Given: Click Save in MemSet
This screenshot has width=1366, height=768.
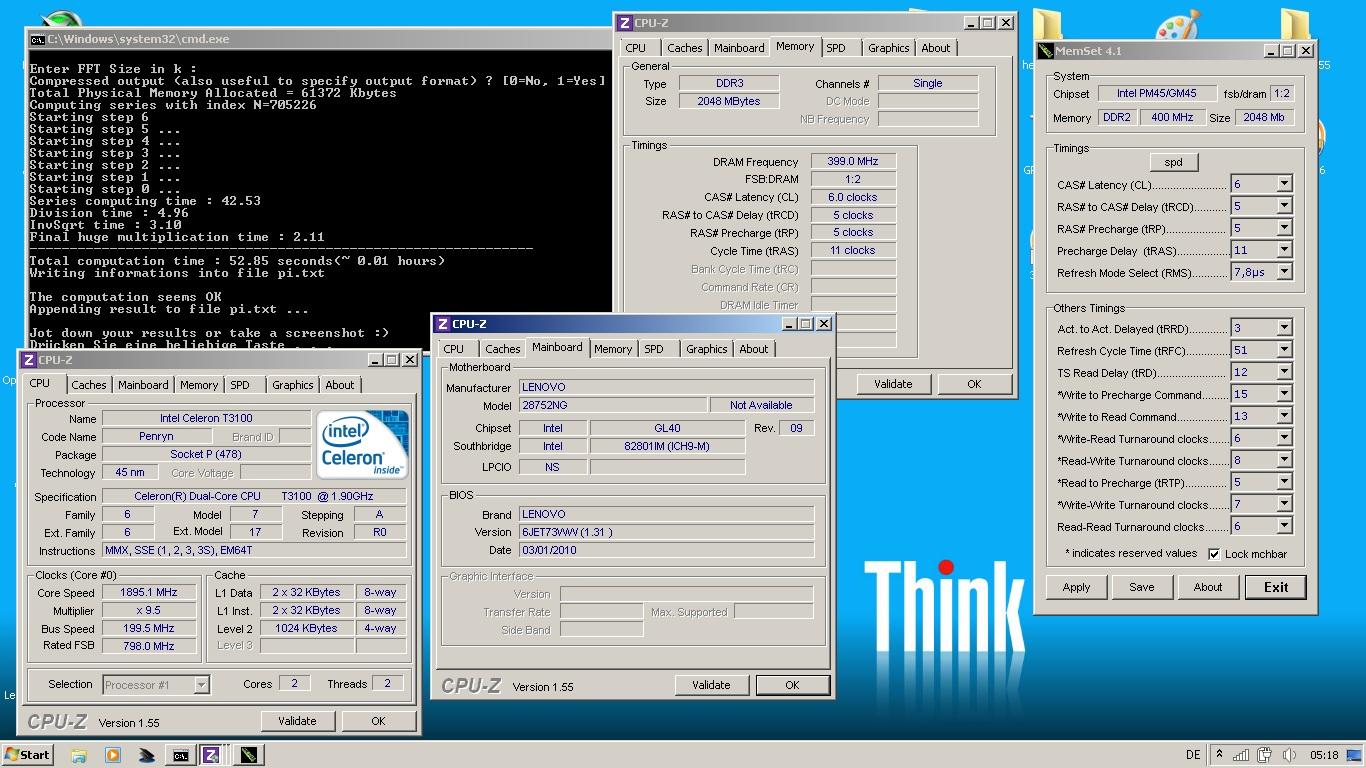Looking at the screenshot, I should [1142, 587].
